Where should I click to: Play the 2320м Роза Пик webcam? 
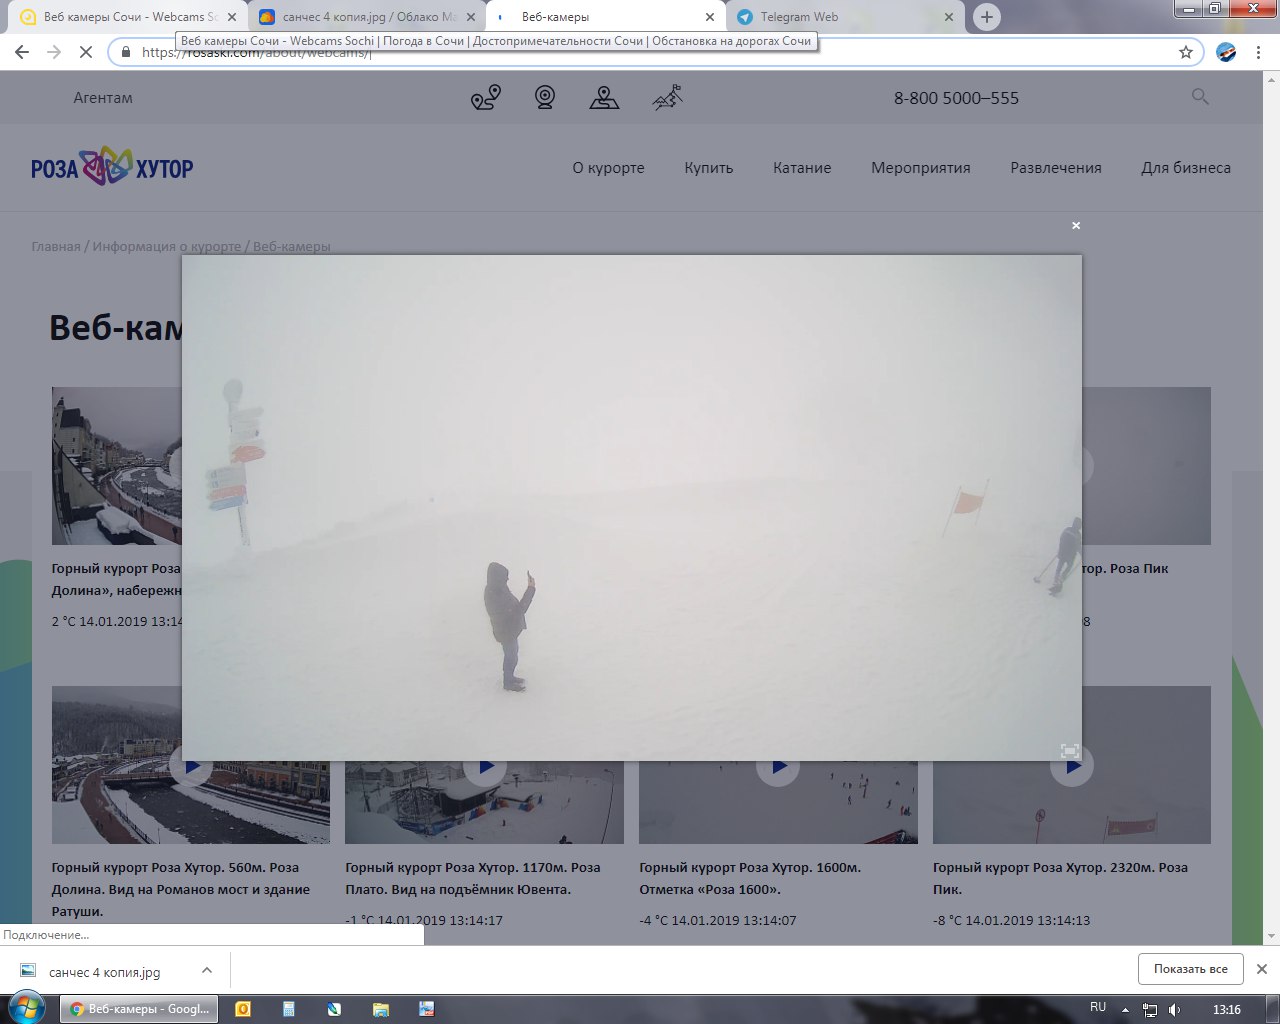click(1072, 766)
